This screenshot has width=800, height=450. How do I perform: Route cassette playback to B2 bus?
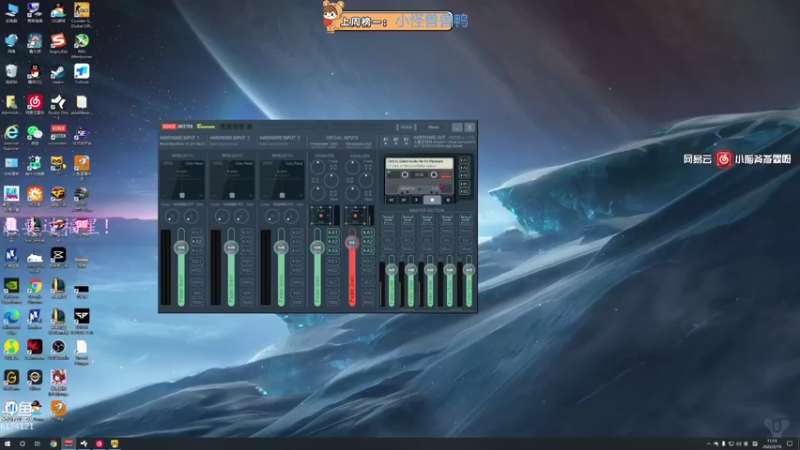464,191
